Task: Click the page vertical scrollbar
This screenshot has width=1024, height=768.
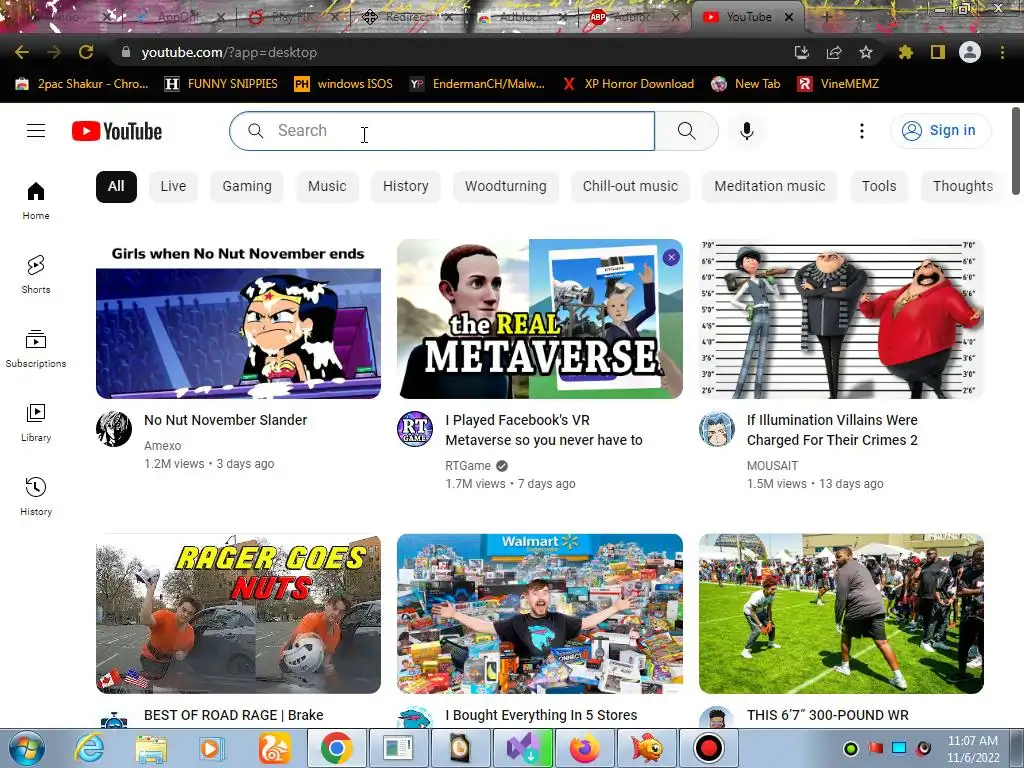Action: pos(1016,152)
